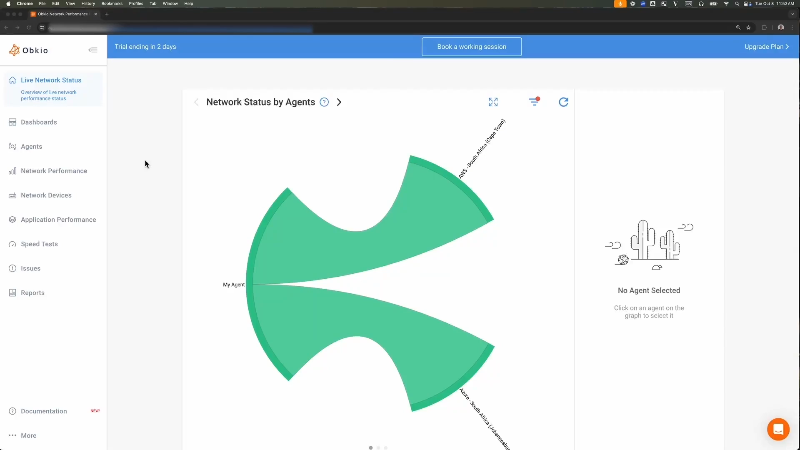Go to next chart using right chevron
This screenshot has width=800, height=450.
[339, 102]
